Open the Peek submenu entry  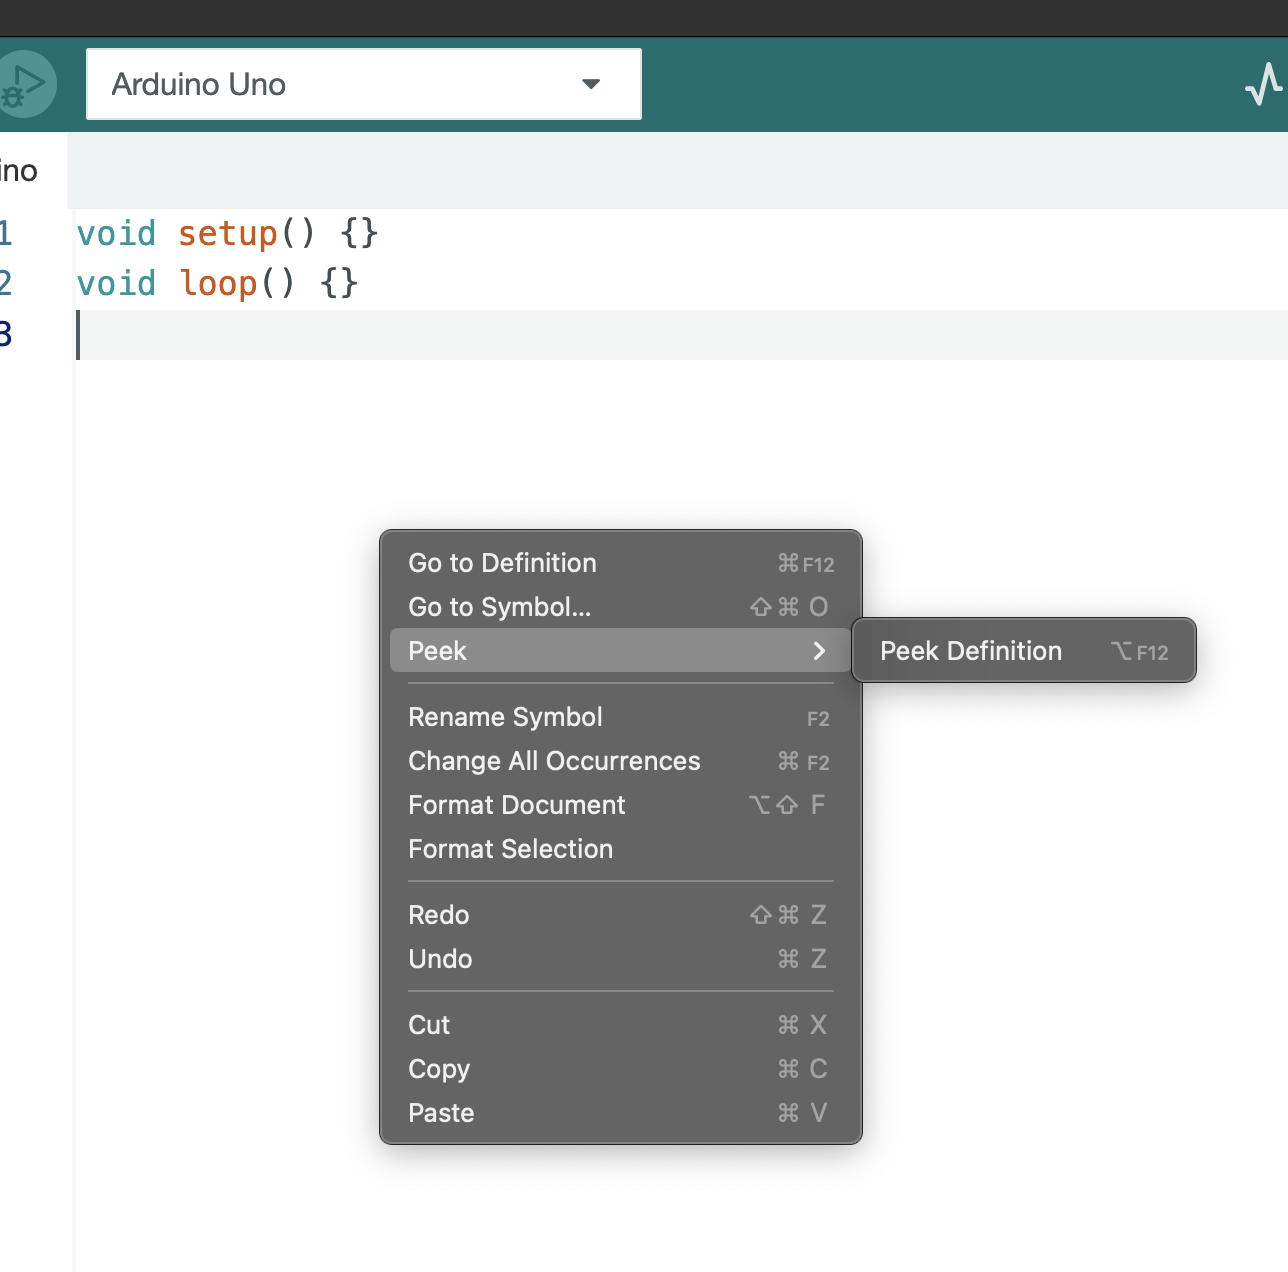(621, 651)
